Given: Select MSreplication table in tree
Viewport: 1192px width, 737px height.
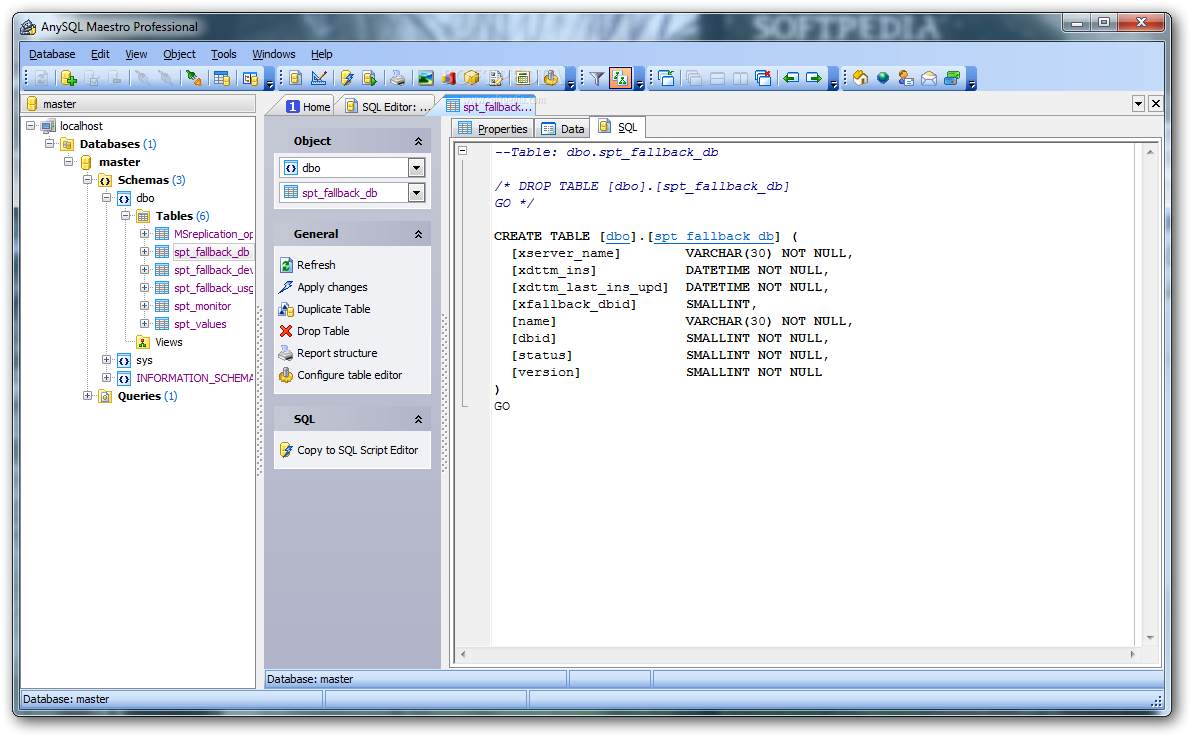Looking at the screenshot, I should click(213, 234).
